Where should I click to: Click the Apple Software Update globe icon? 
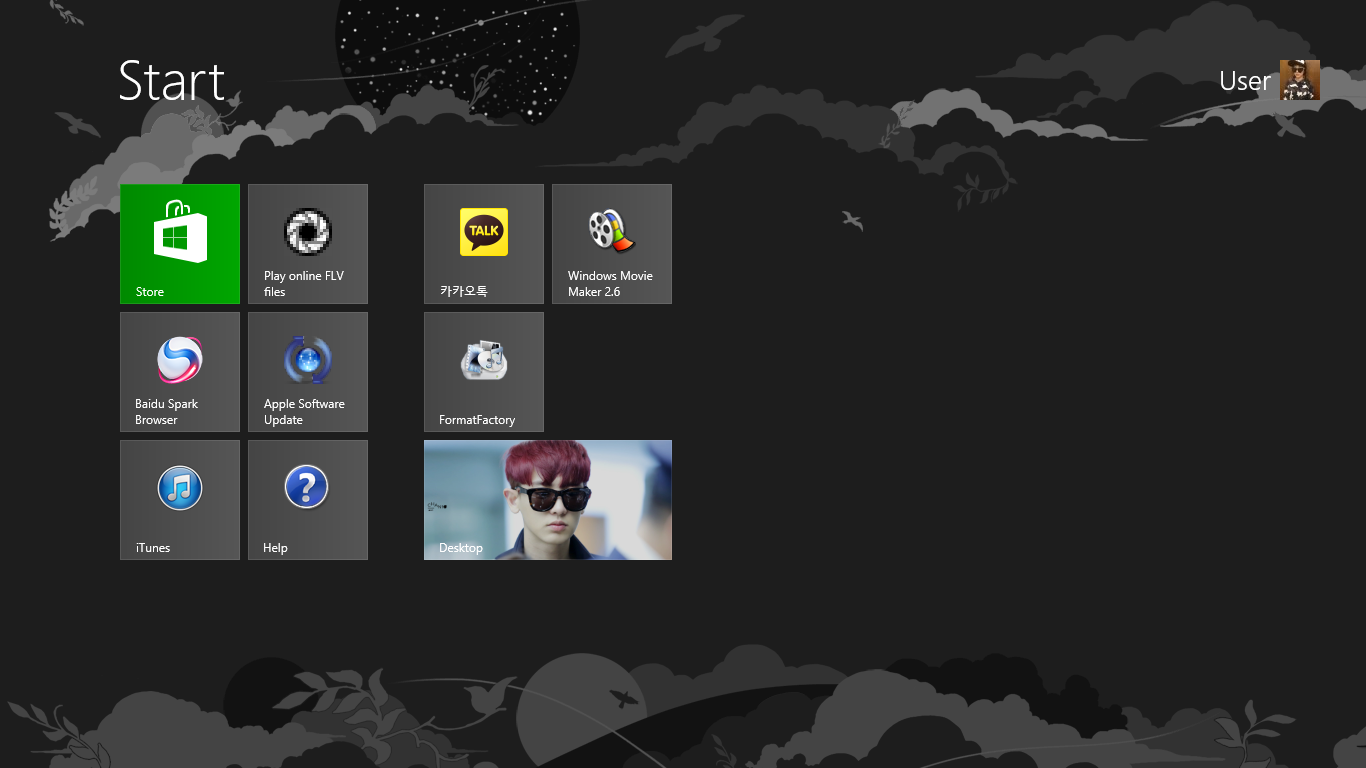308,360
